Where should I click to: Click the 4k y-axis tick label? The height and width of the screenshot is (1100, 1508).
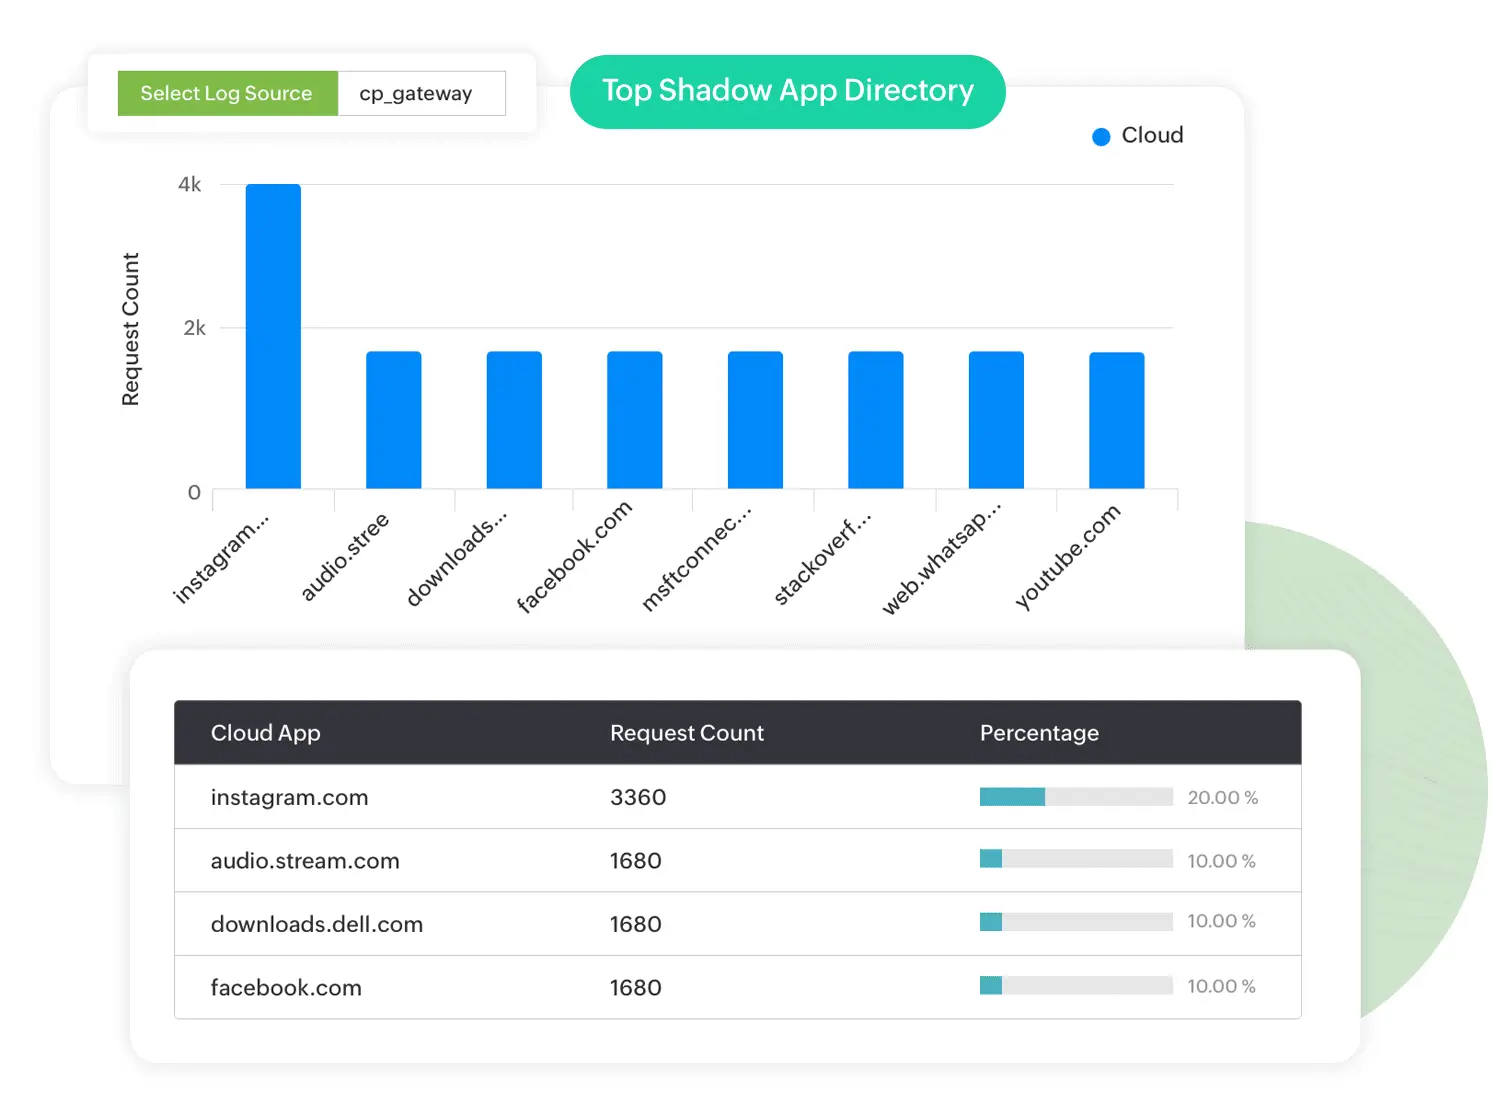(189, 184)
